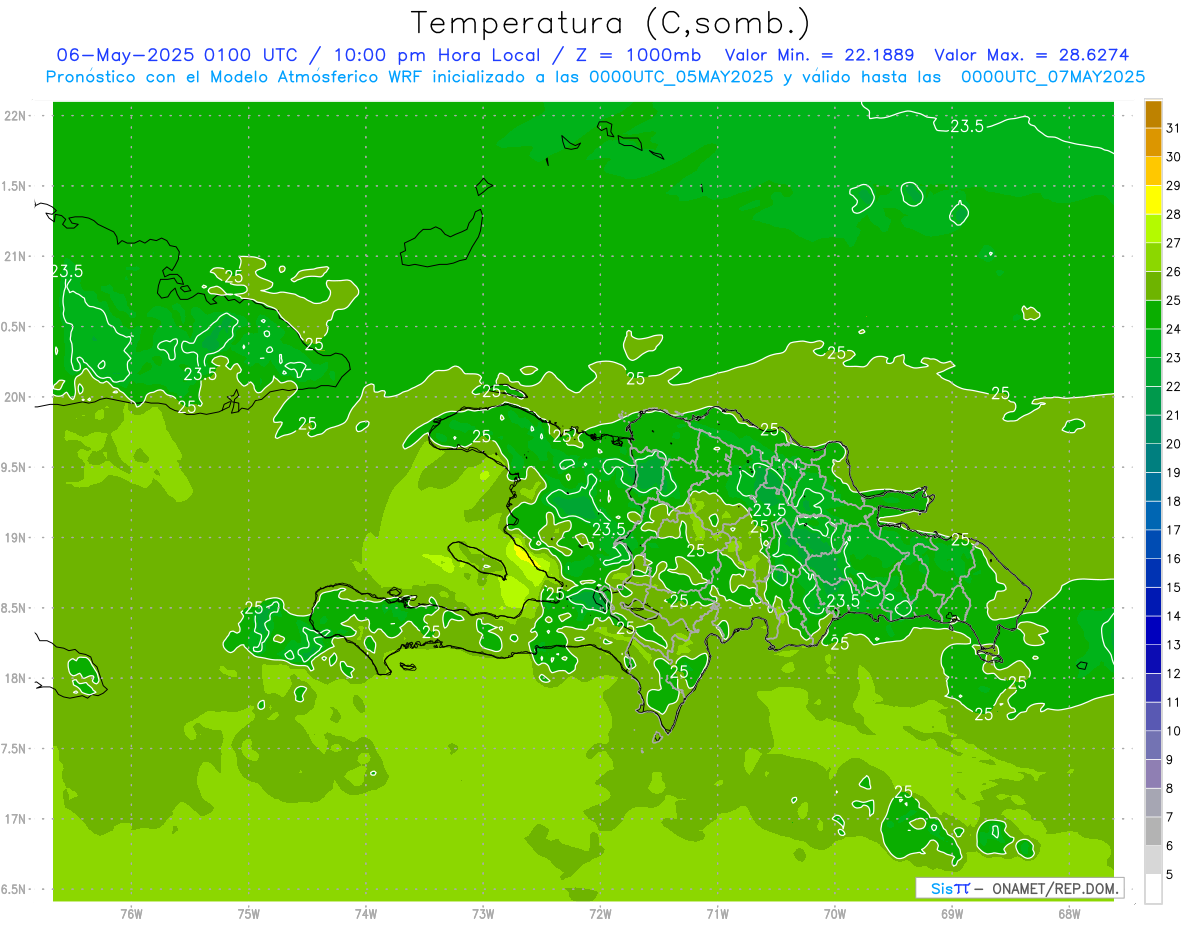Image resolution: width=1200 pixels, height=927 pixels.
Task: Click the "75W" longitude axis label
Action: coord(249,913)
